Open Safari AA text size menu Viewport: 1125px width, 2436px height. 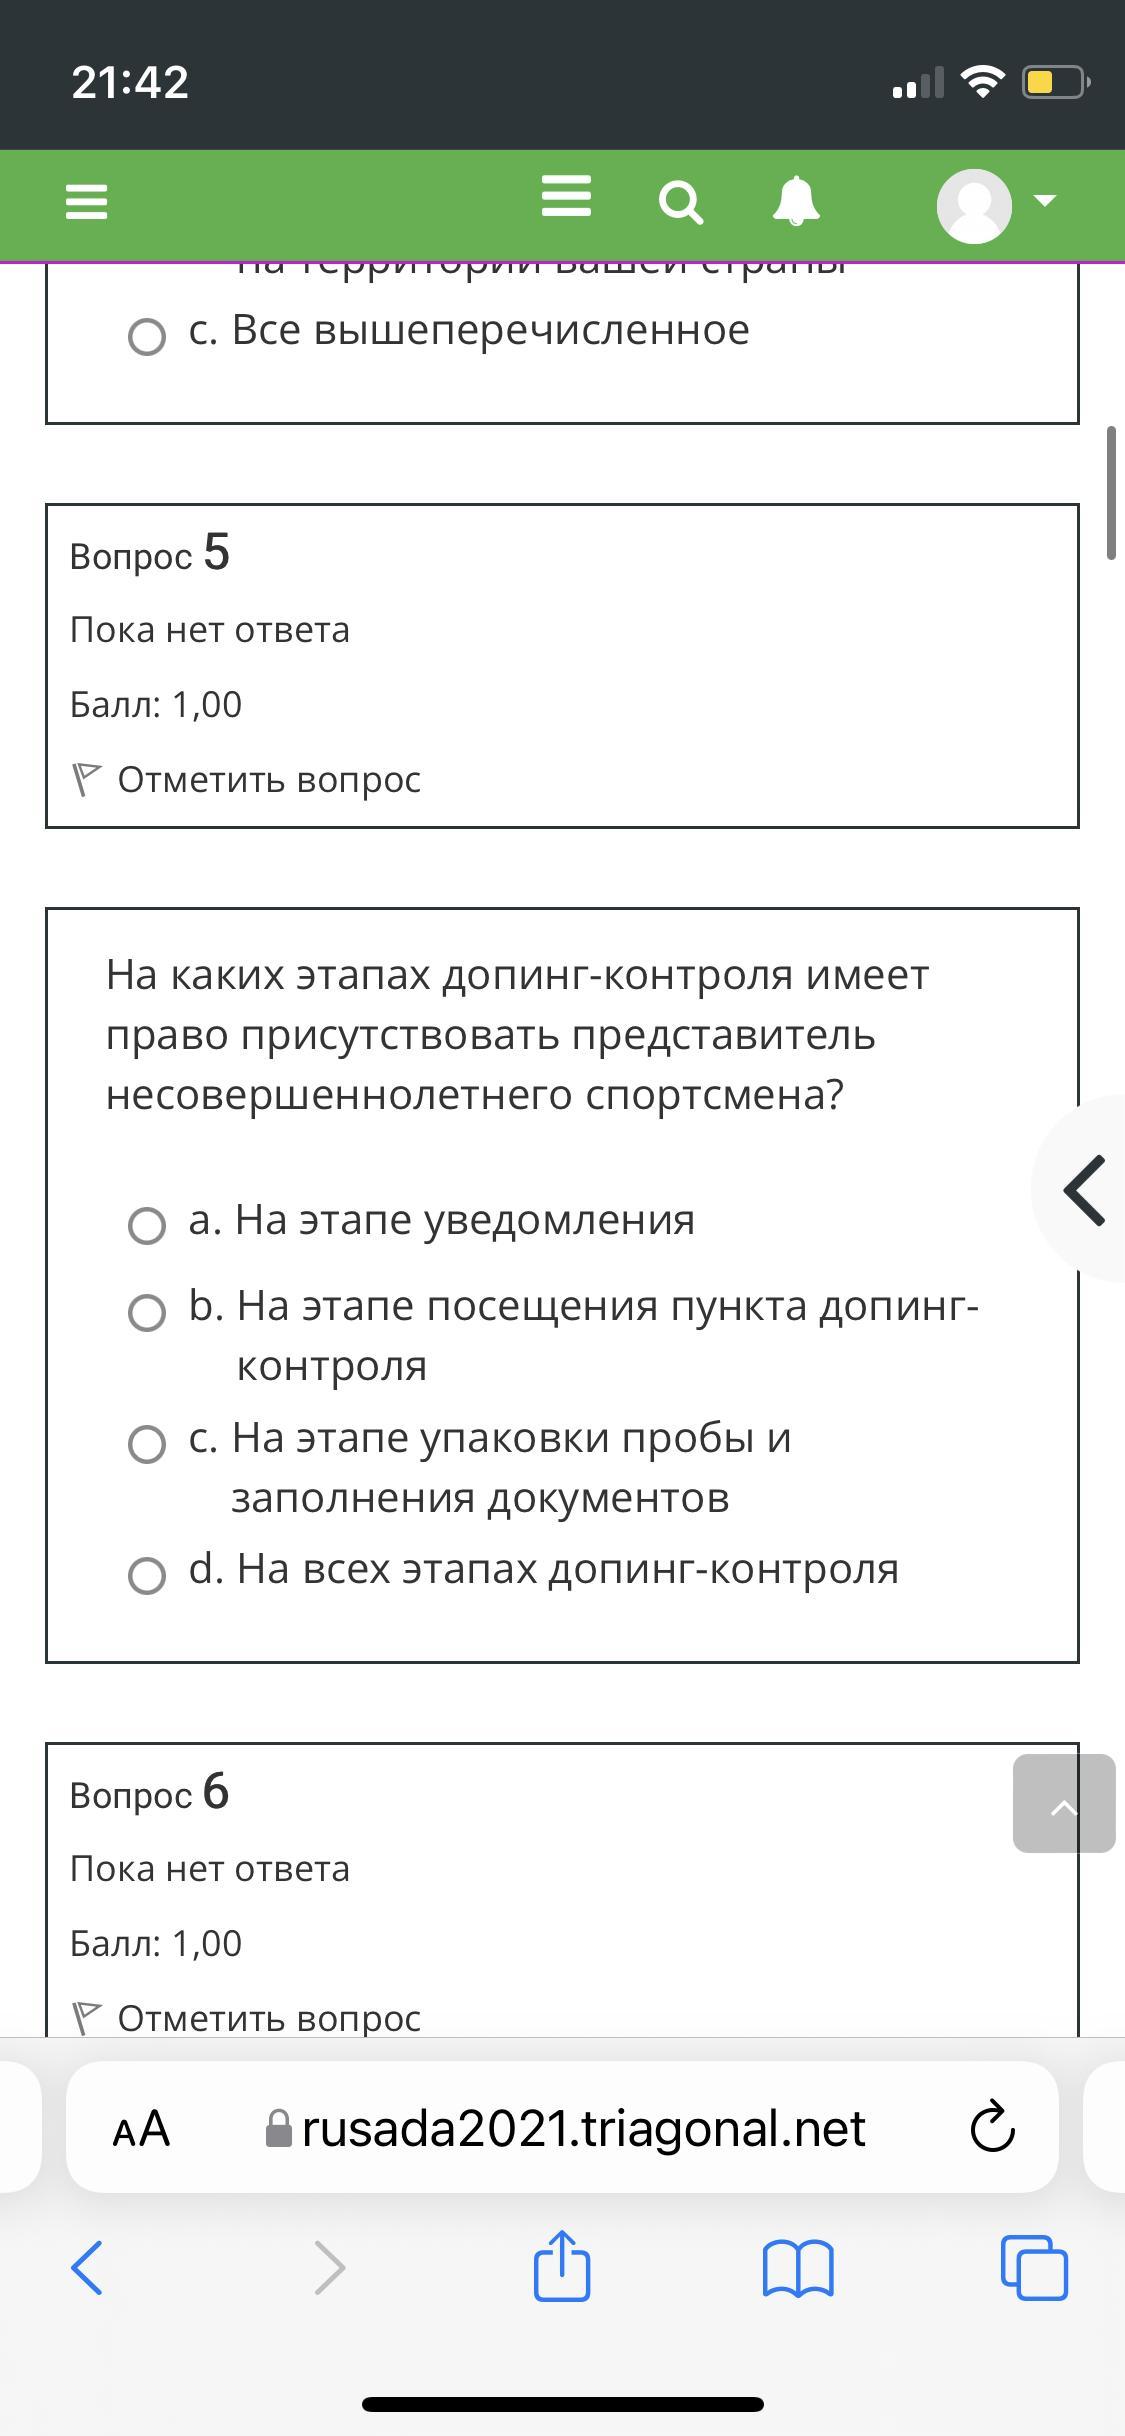click(141, 2128)
